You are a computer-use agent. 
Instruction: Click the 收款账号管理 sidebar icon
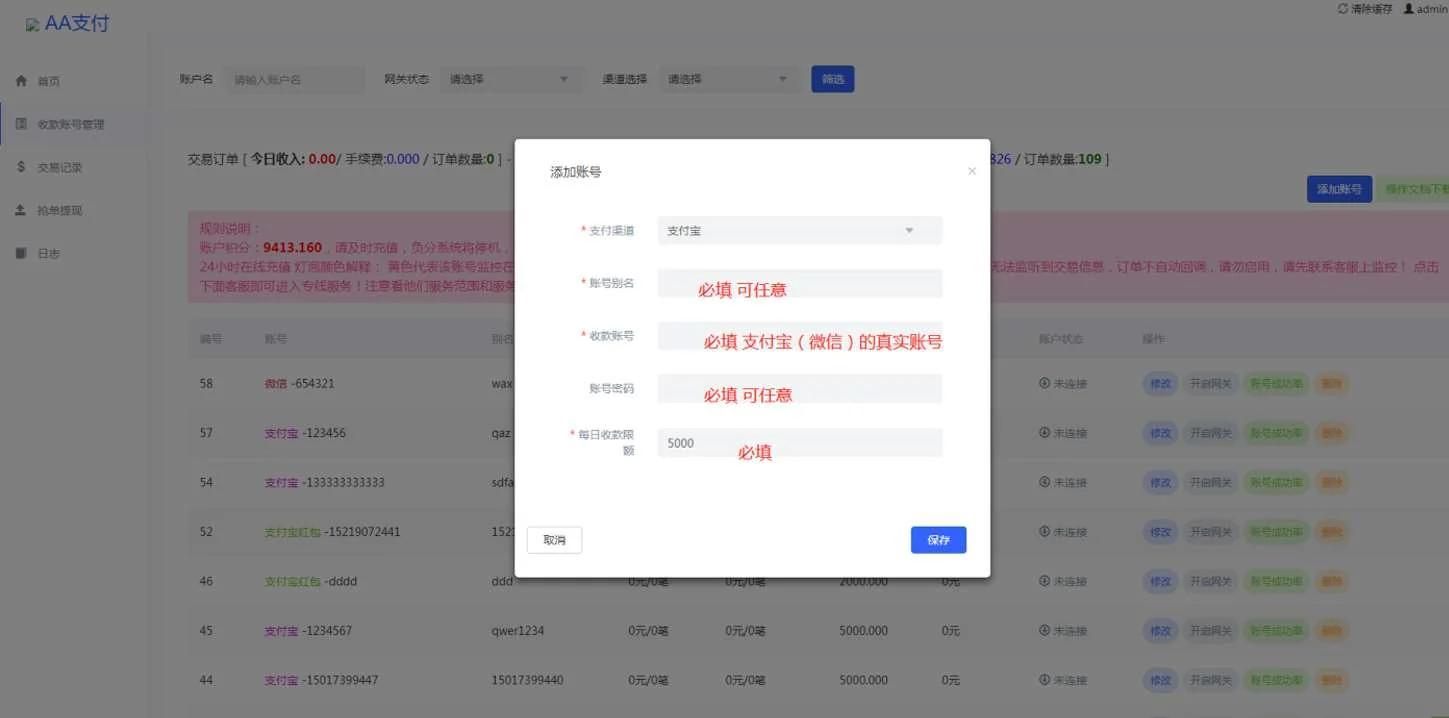tap(21, 124)
